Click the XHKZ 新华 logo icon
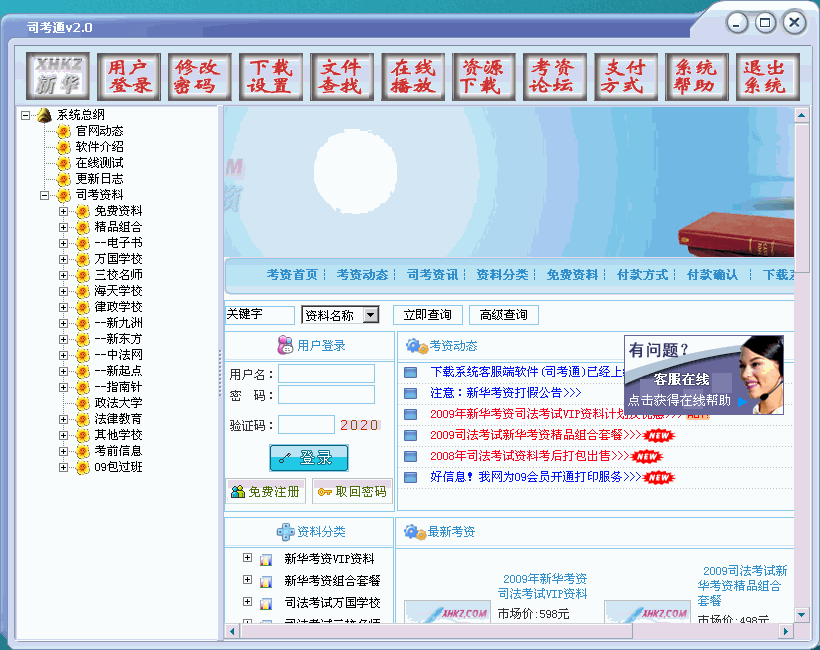820x650 pixels. [x=59, y=76]
